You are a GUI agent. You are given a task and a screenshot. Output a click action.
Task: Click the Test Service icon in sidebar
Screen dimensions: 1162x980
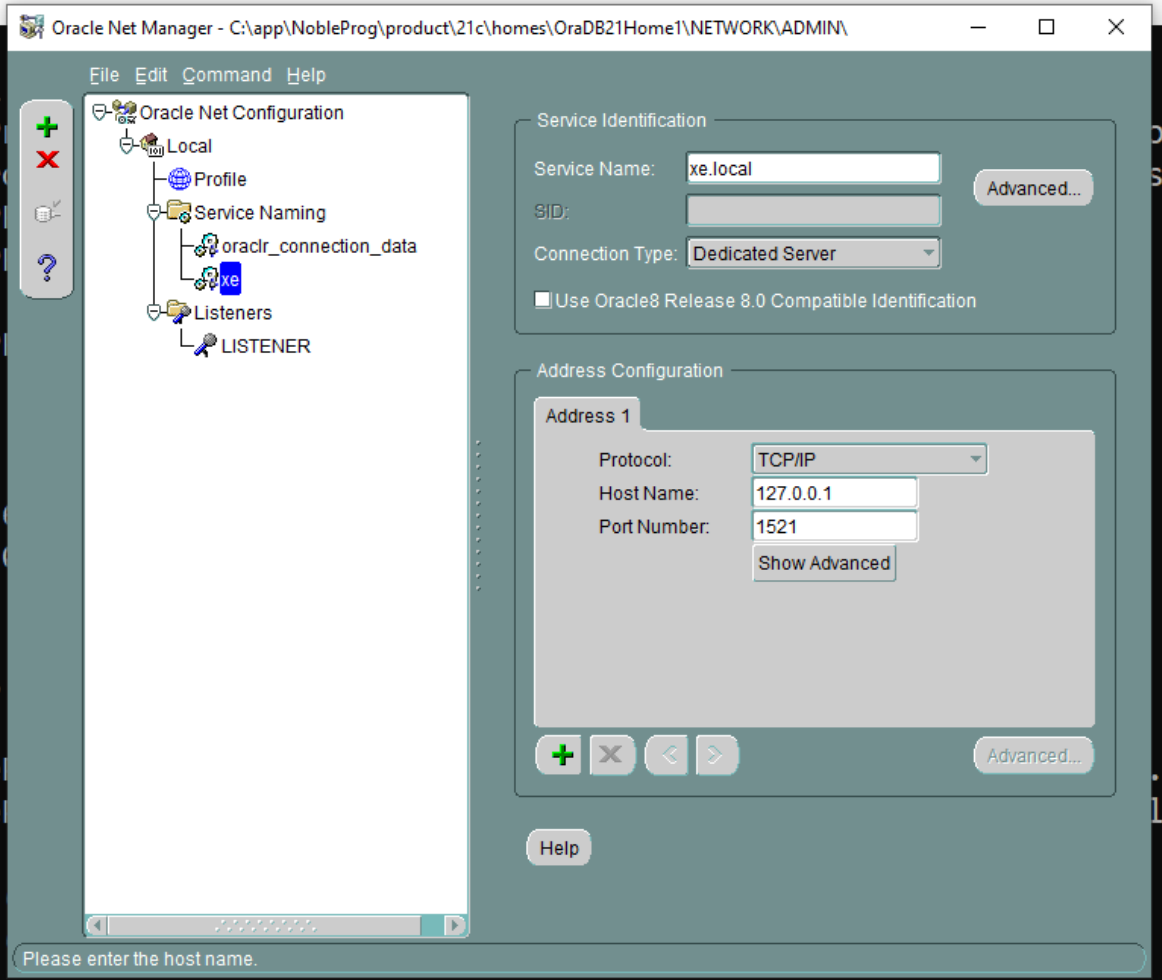click(x=47, y=213)
